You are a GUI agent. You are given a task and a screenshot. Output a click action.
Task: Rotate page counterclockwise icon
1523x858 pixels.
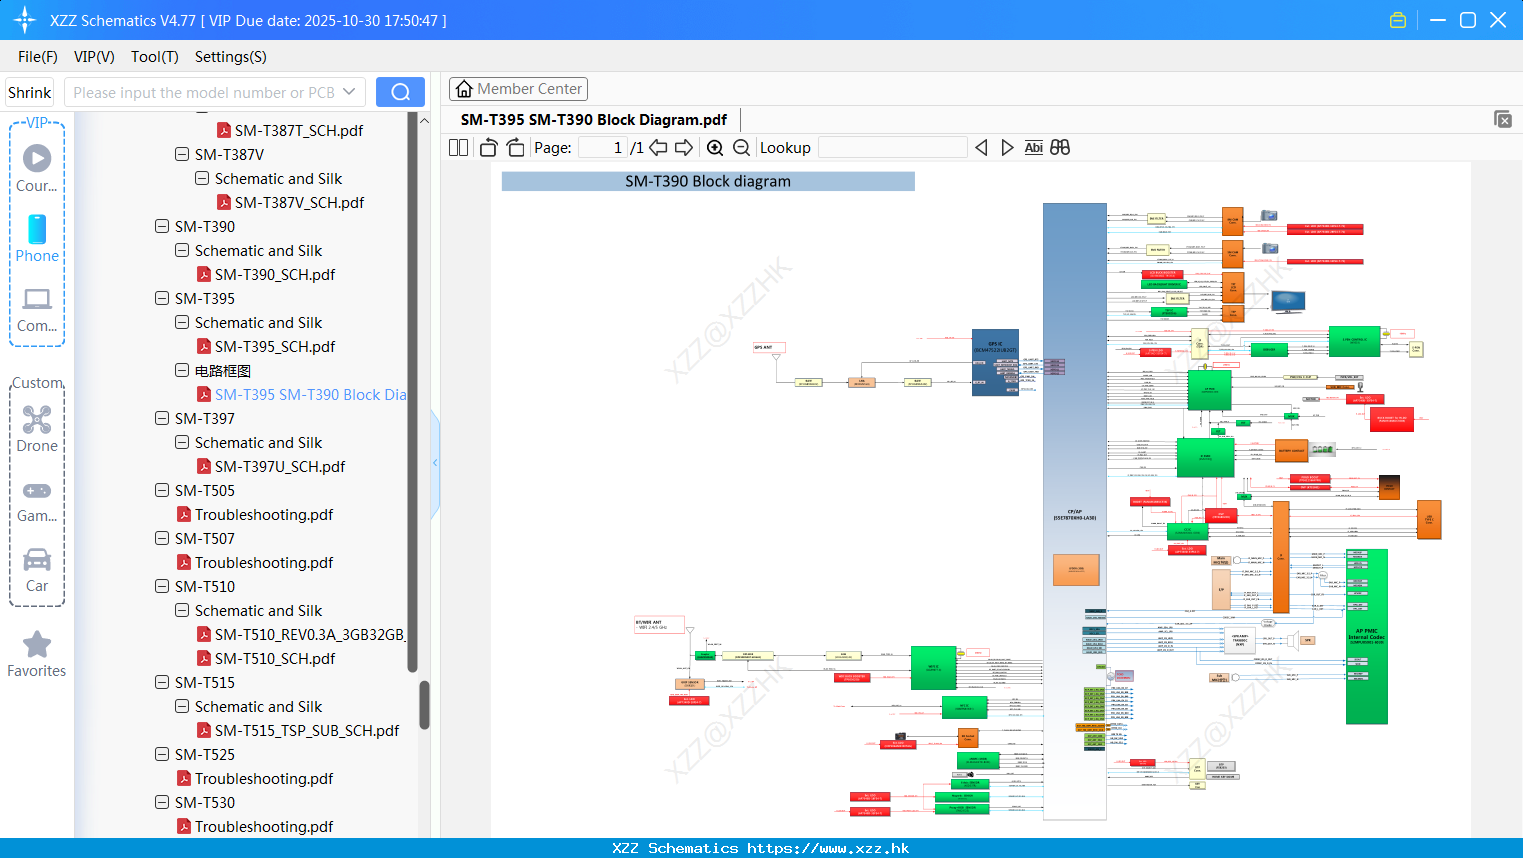[x=488, y=147]
